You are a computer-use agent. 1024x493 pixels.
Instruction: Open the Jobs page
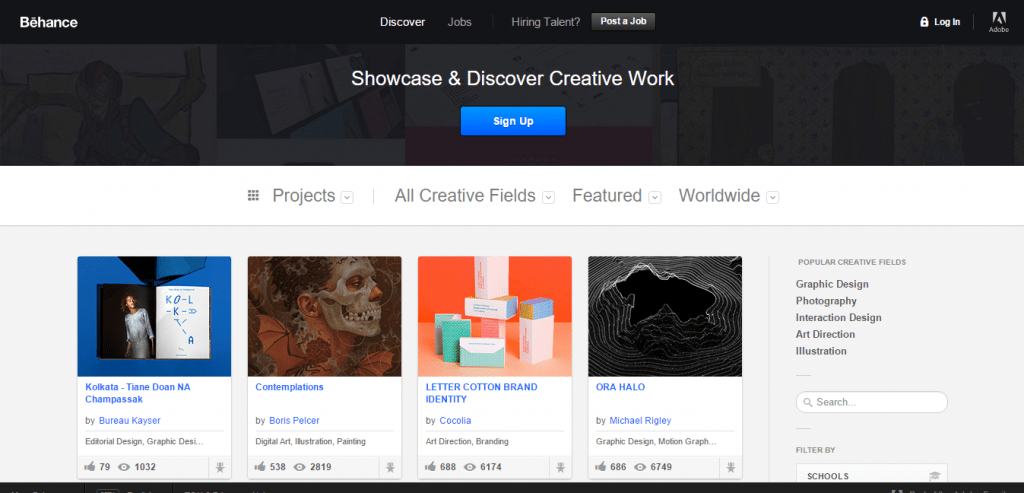[x=459, y=22]
